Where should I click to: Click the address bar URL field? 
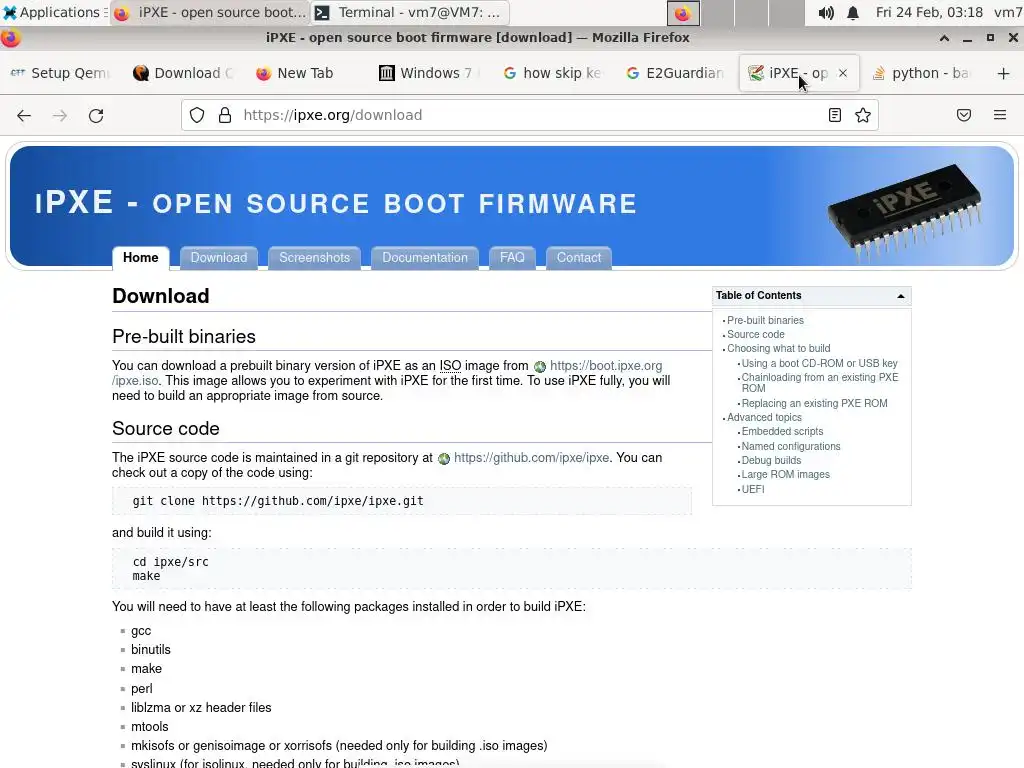point(529,116)
